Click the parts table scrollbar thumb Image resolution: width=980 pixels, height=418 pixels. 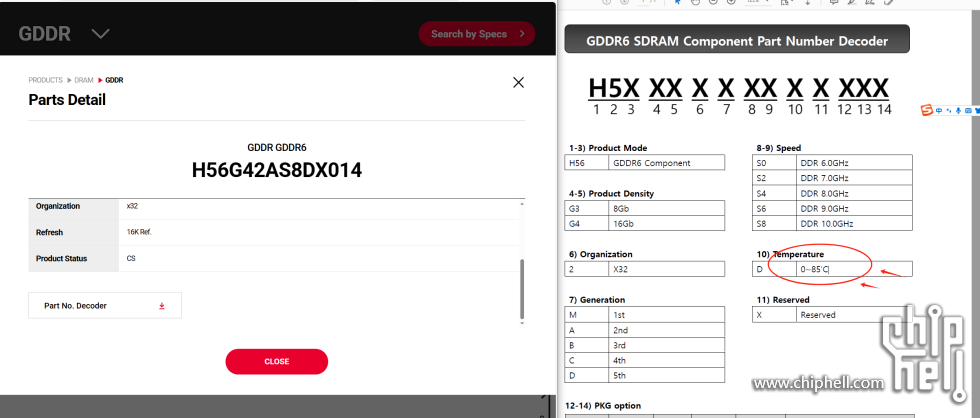click(x=522, y=289)
